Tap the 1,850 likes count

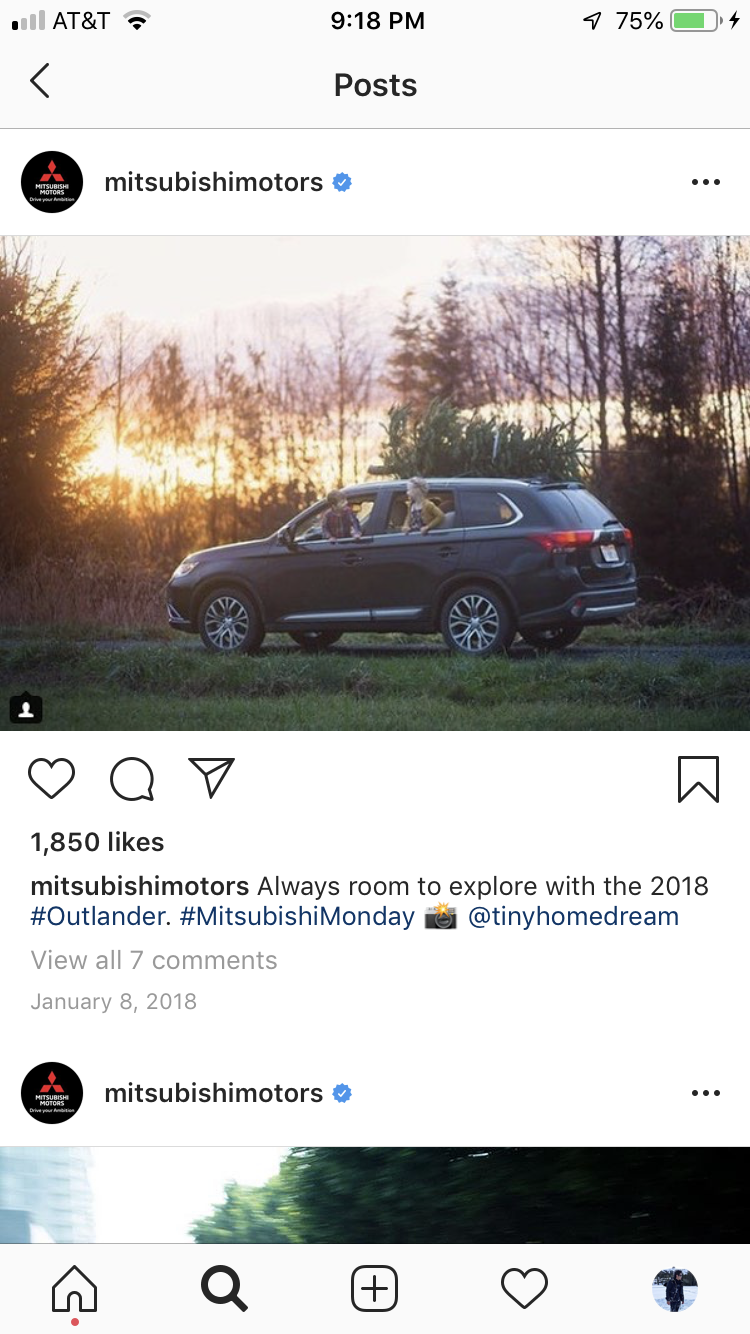coord(97,842)
